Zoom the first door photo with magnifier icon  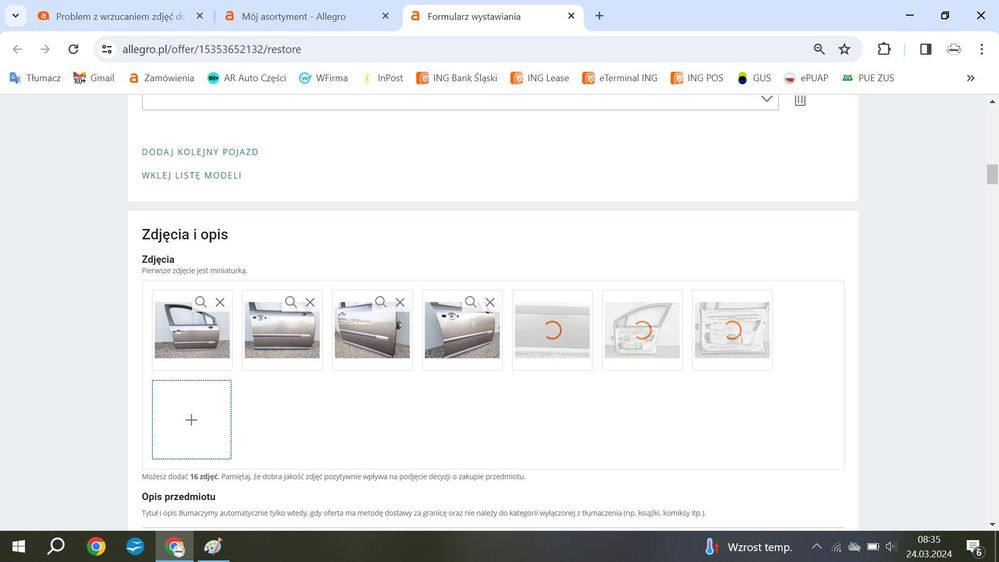(201, 302)
